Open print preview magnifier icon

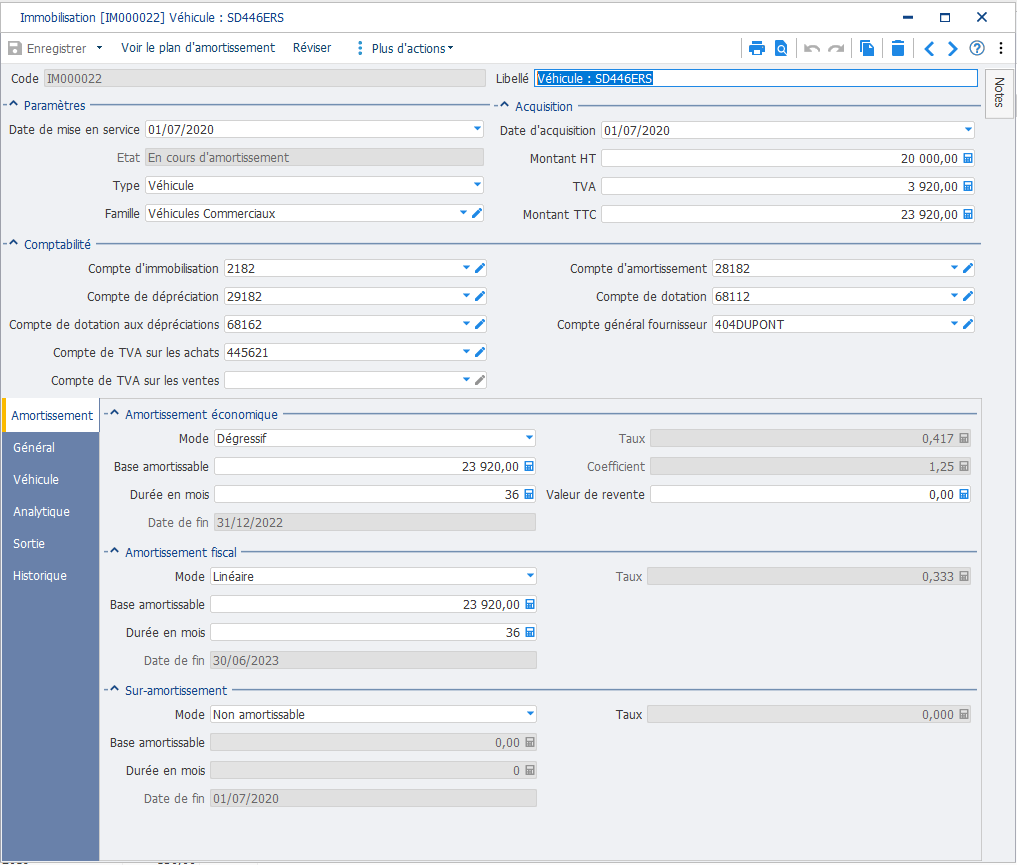point(781,49)
